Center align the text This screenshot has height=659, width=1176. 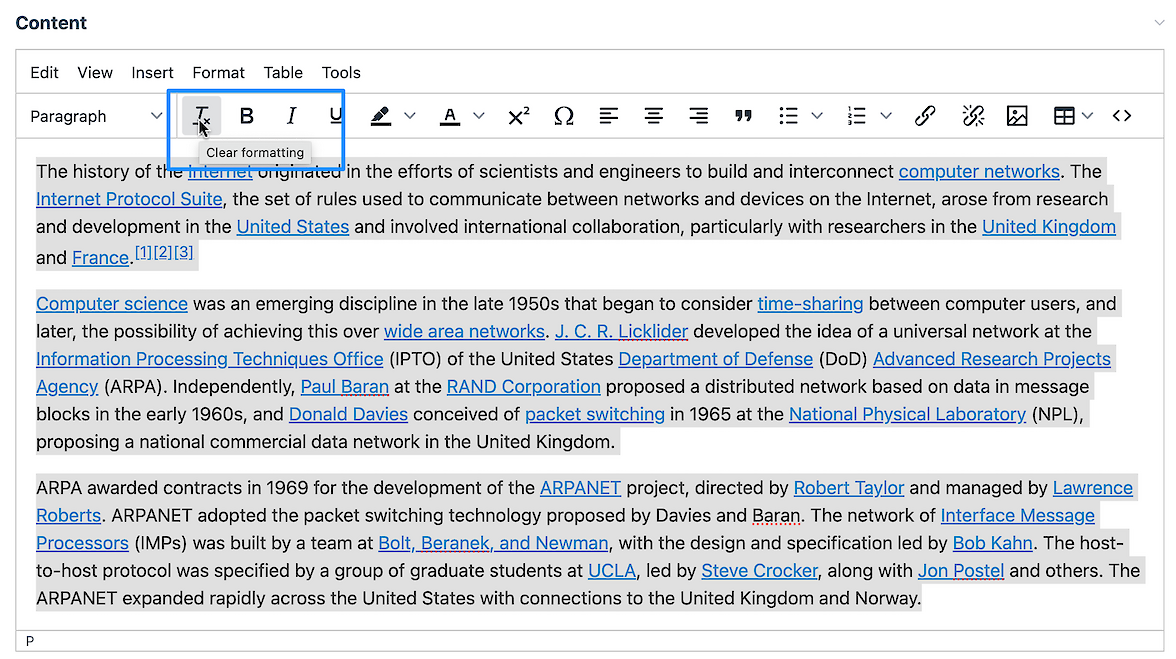click(653, 117)
